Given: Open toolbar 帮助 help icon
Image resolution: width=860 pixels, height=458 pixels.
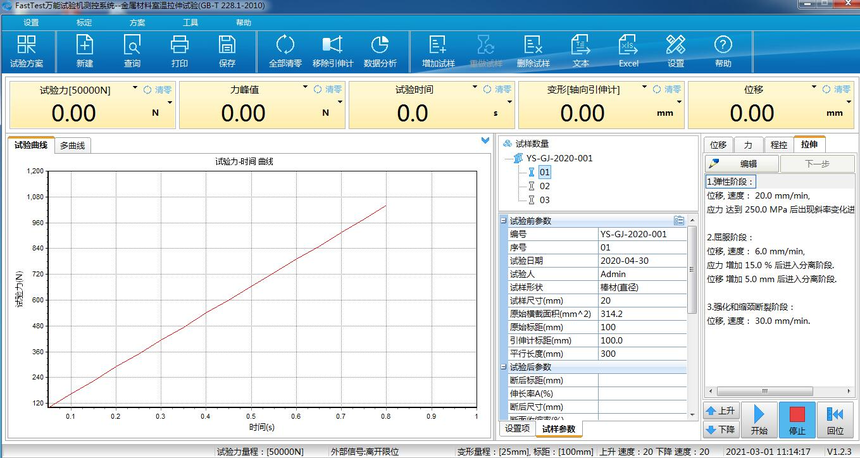Looking at the screenshot, I should coord(723,51).
